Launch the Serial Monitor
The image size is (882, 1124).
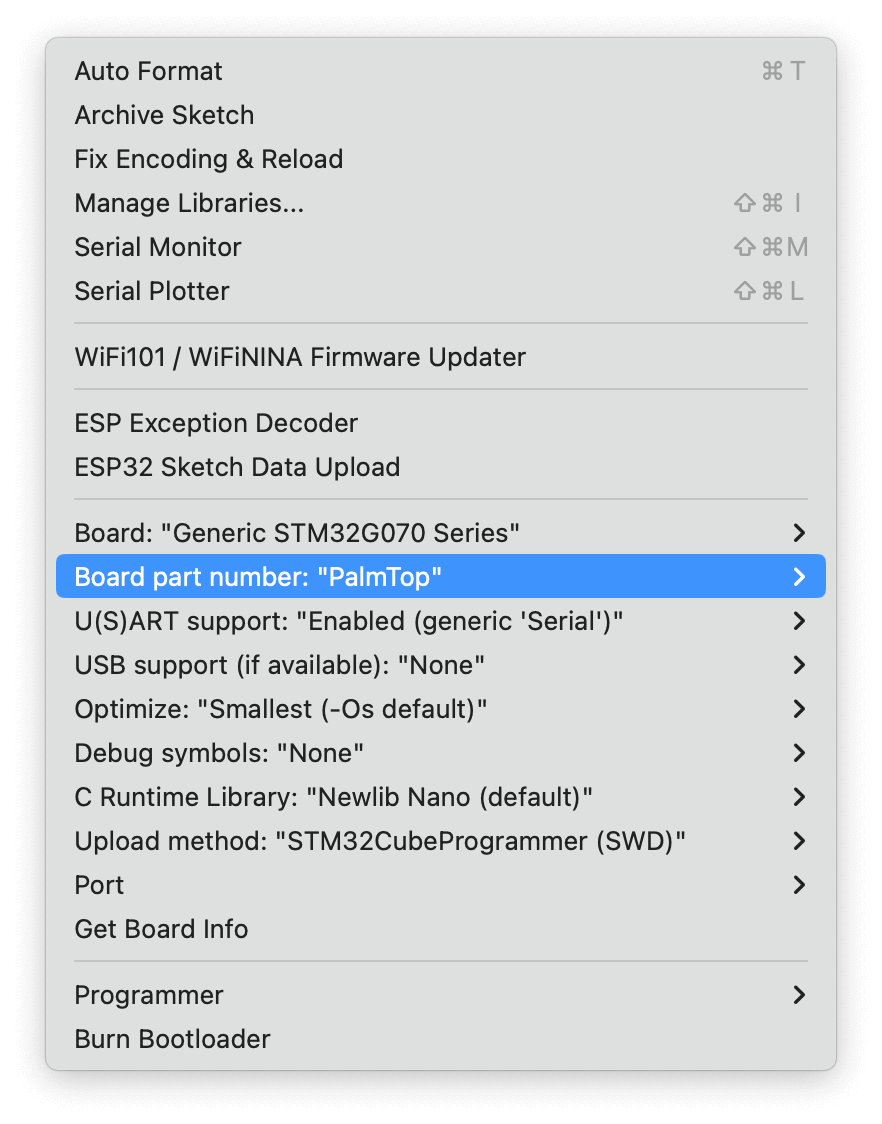click(440, 247)
